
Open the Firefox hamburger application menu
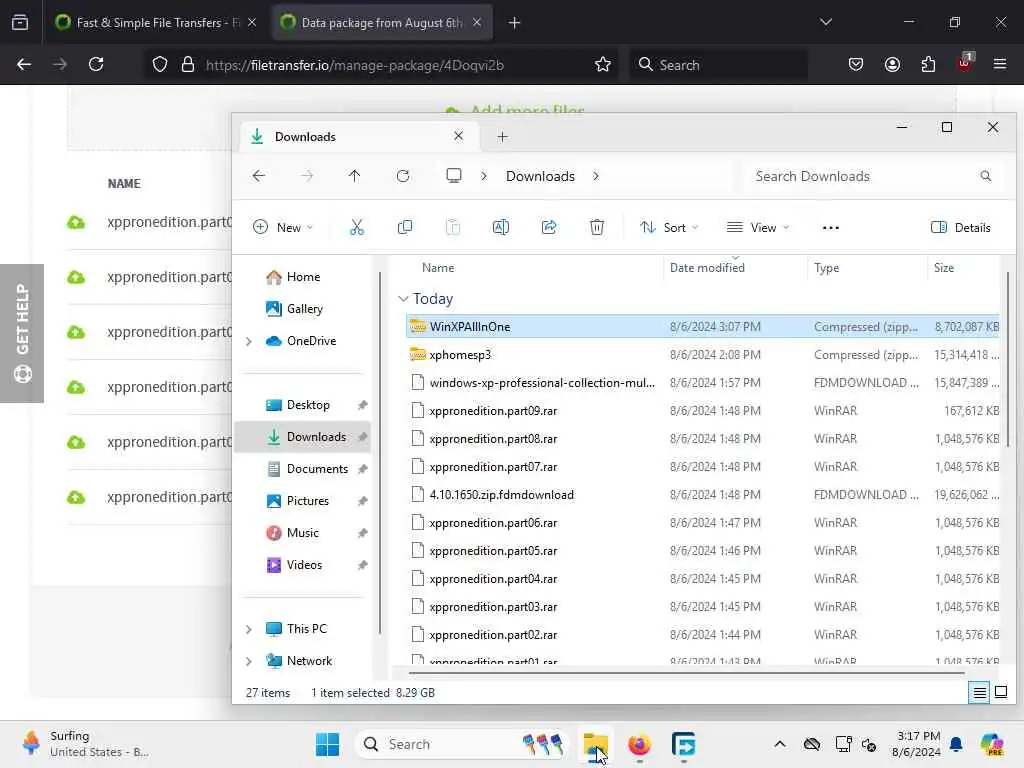pos(1000,64)
